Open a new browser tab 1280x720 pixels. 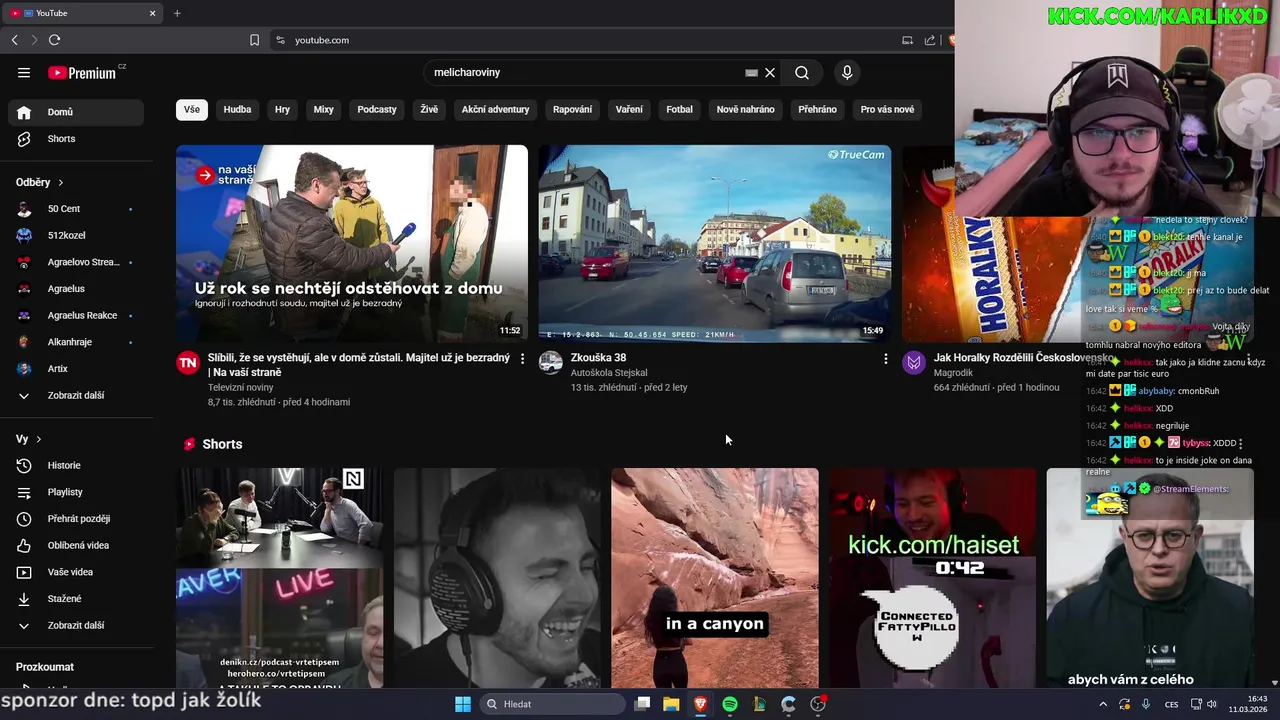[177, 13]
